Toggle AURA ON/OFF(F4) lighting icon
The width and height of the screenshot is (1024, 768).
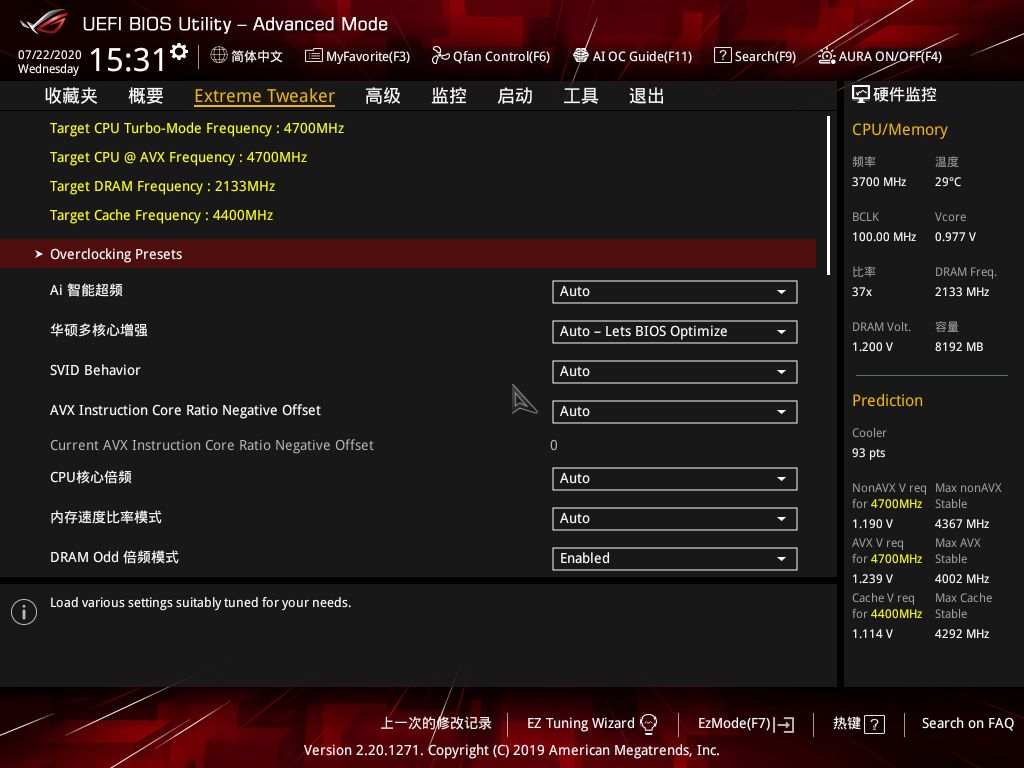click(826, 56)
